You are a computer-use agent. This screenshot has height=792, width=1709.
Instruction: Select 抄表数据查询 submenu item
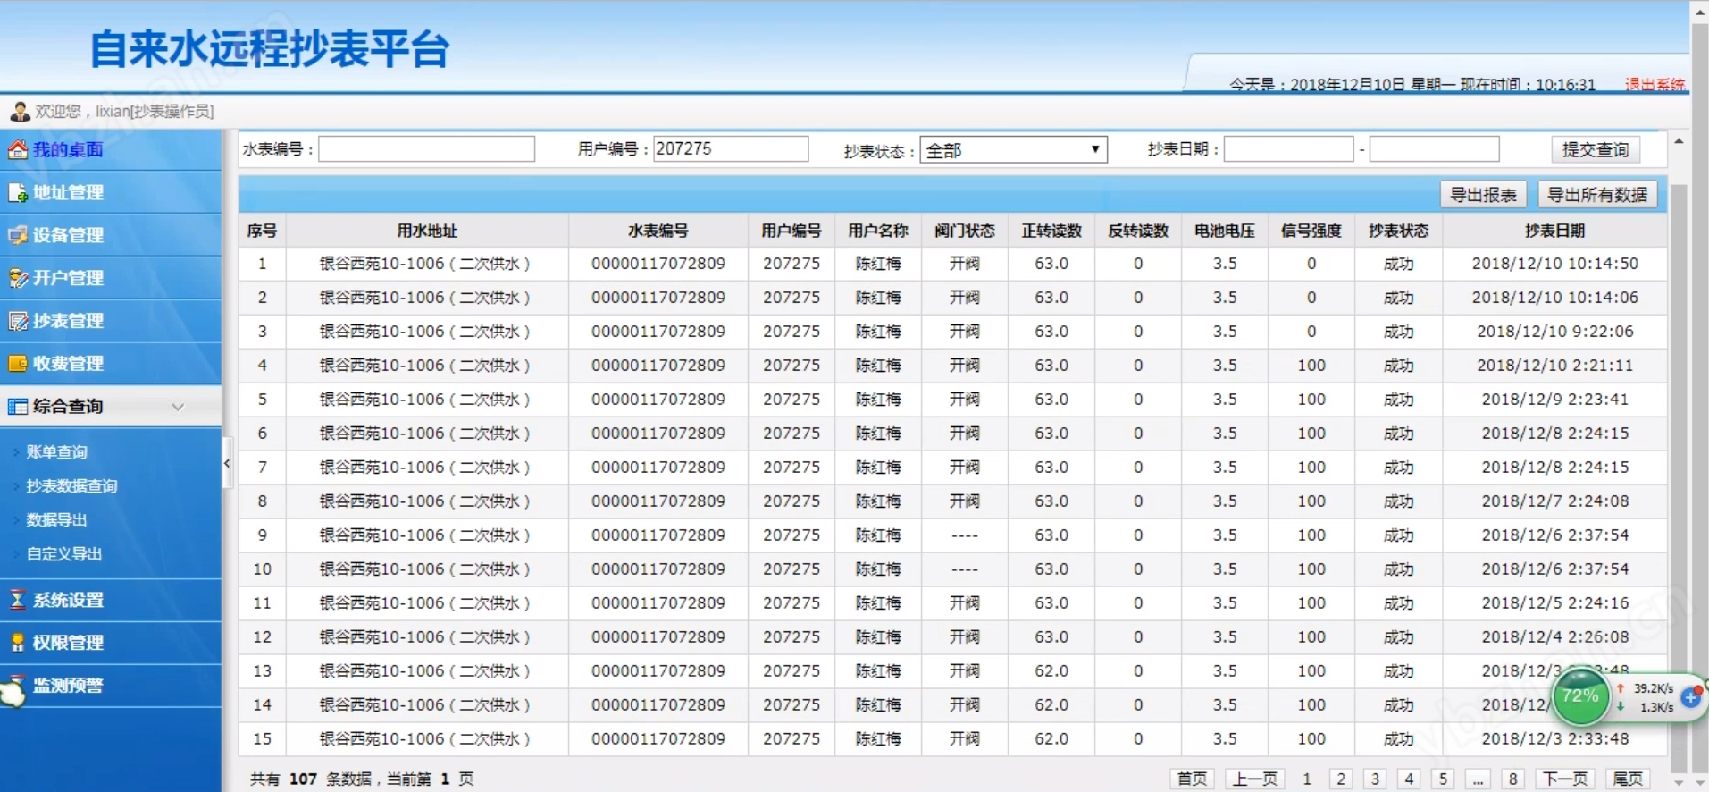click(x=72, y=486)
